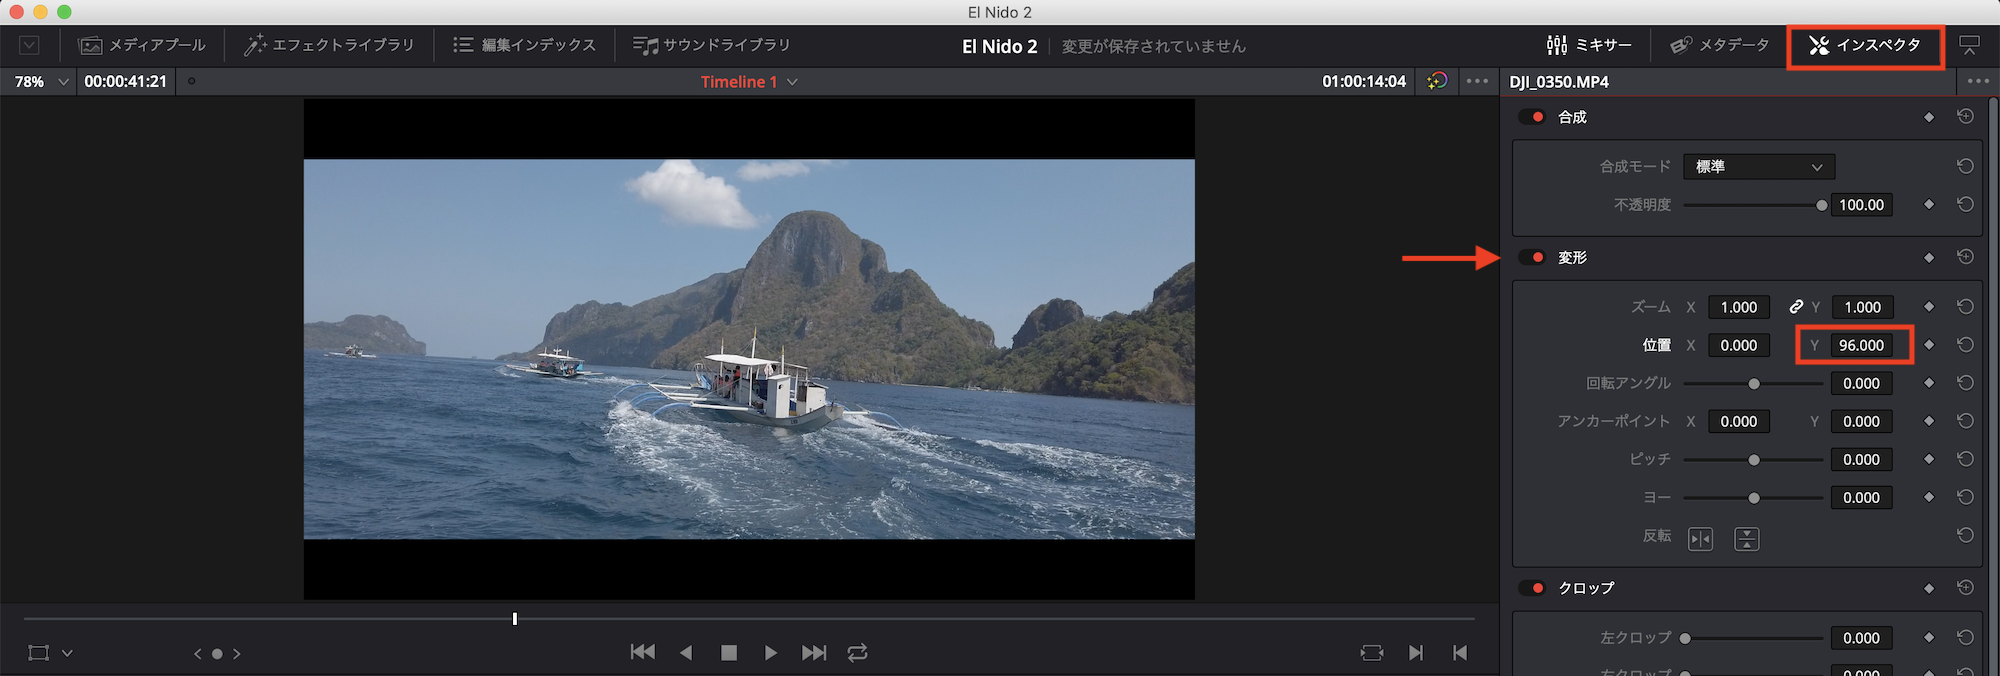The height and width of the screenshot is (676, 2000).
Task: Click the viewer scrubber playhead
Action: (515, 619)
